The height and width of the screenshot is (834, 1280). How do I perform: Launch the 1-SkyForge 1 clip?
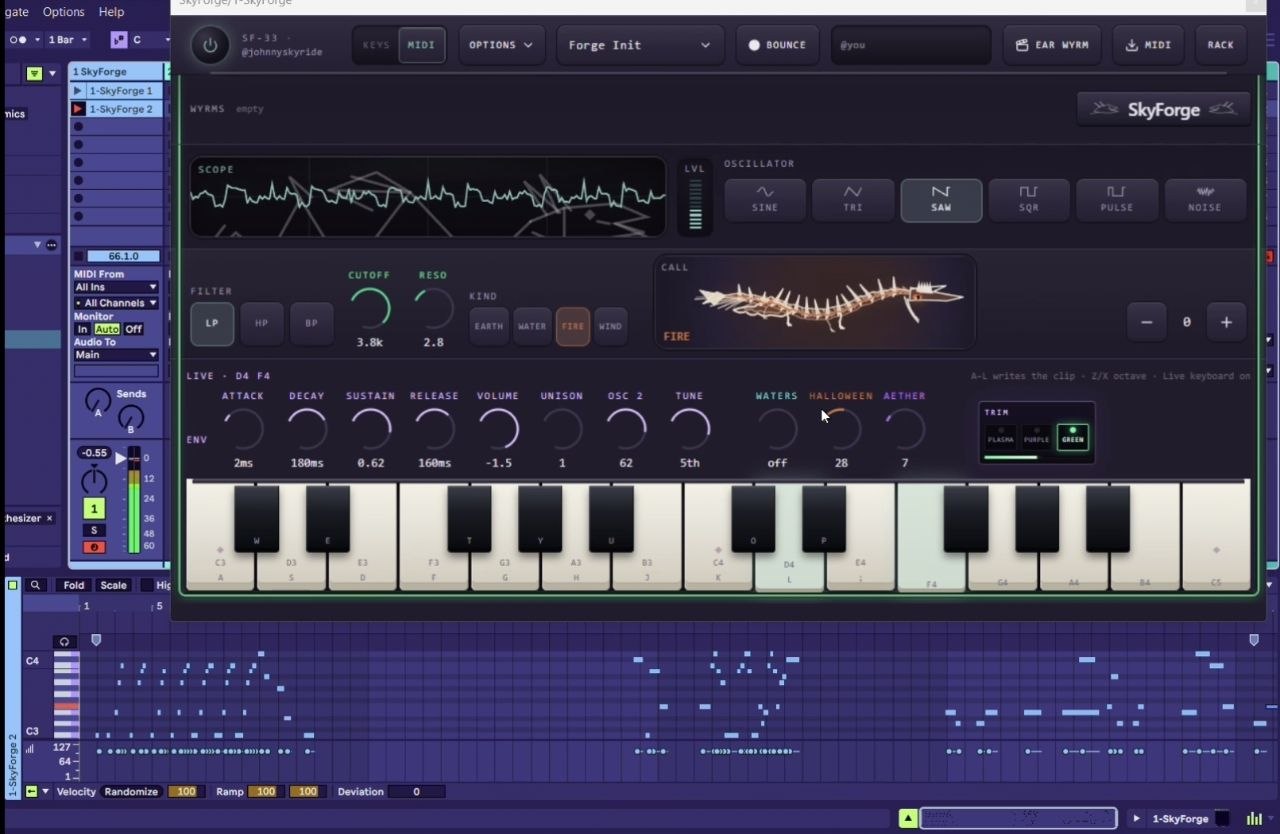[x=78, y=91]
